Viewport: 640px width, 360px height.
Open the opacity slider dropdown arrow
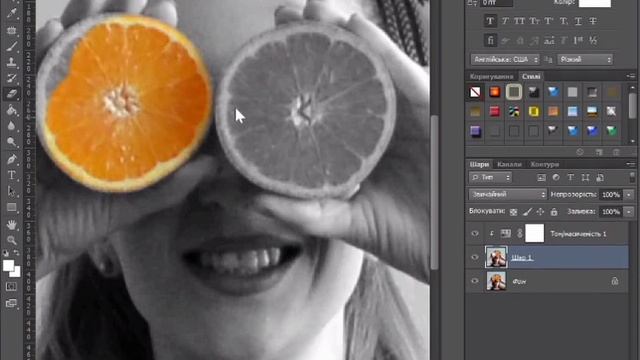[x=629, y=195]
